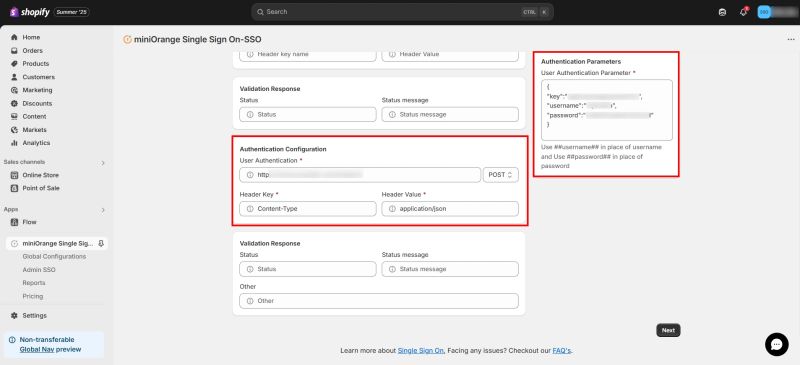Image resolution: width=800 pixels, height=365 pixels.
Task: Click the info icon in User Authentication field
Action: tap(250, 175)
